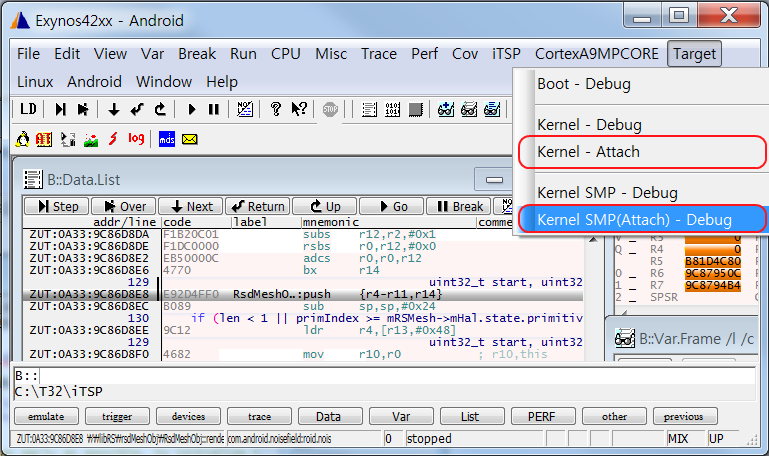Click the context help pointer icon

click(298, 109)
